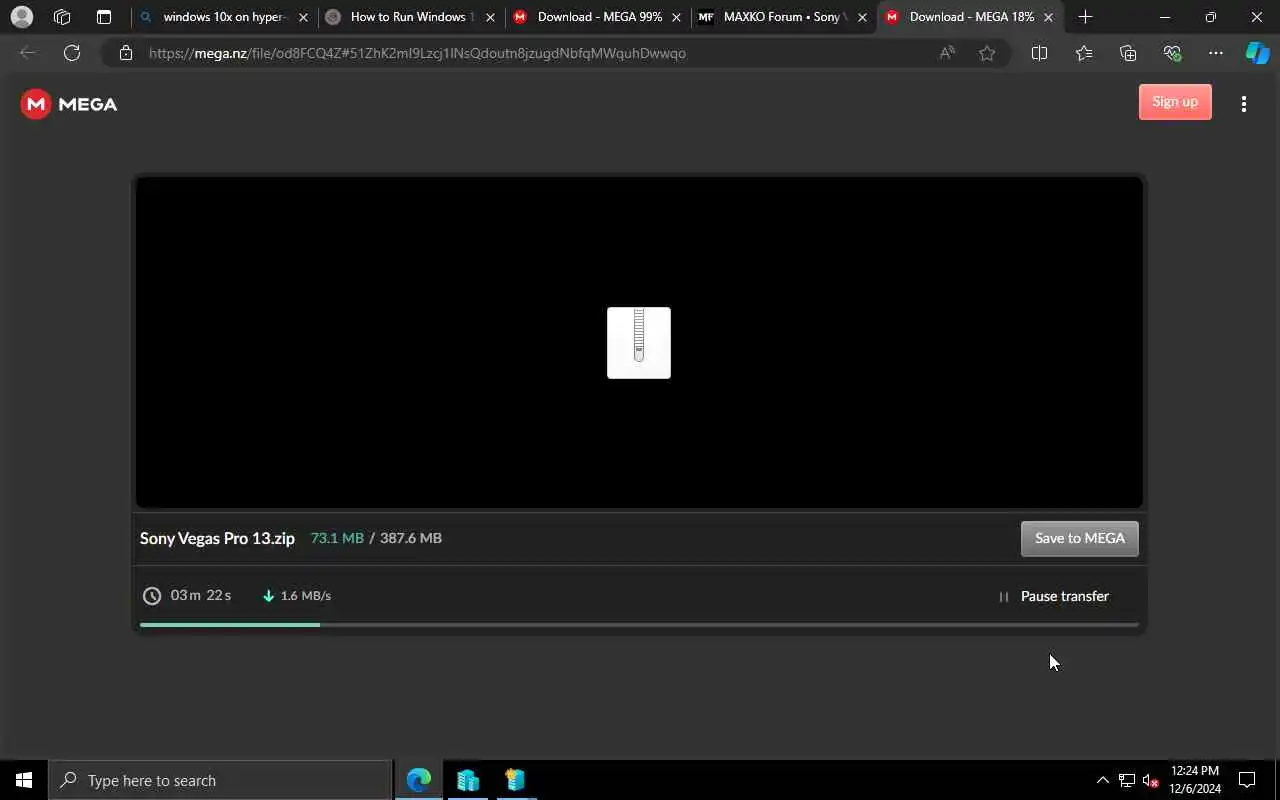Click the Sign up button
Screen dimensions: 1280x800
coord(1175,102)
